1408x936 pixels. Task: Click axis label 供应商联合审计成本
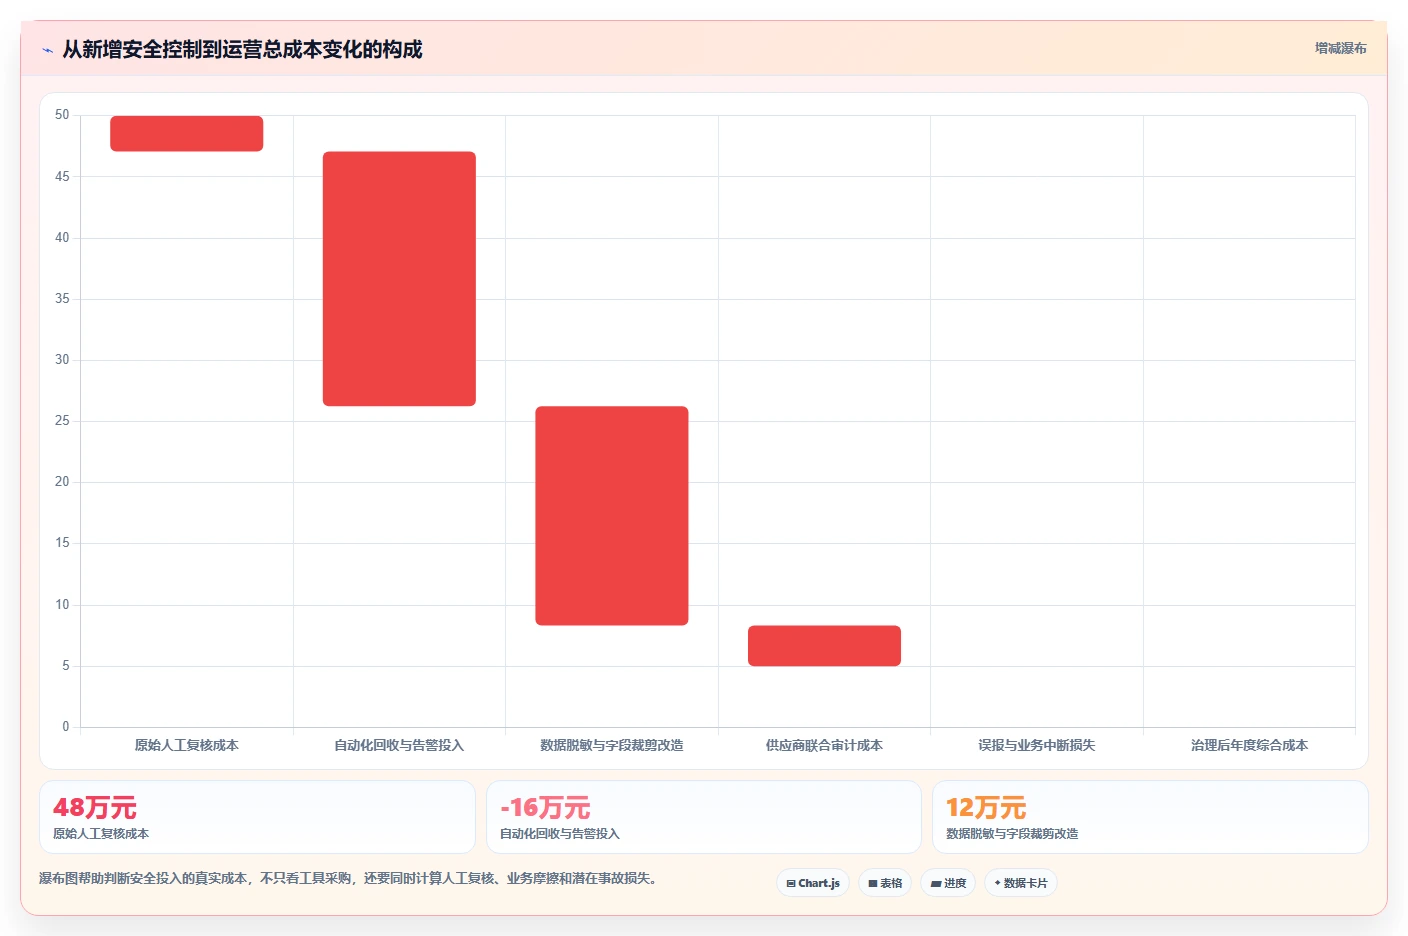tap(824, 745)
